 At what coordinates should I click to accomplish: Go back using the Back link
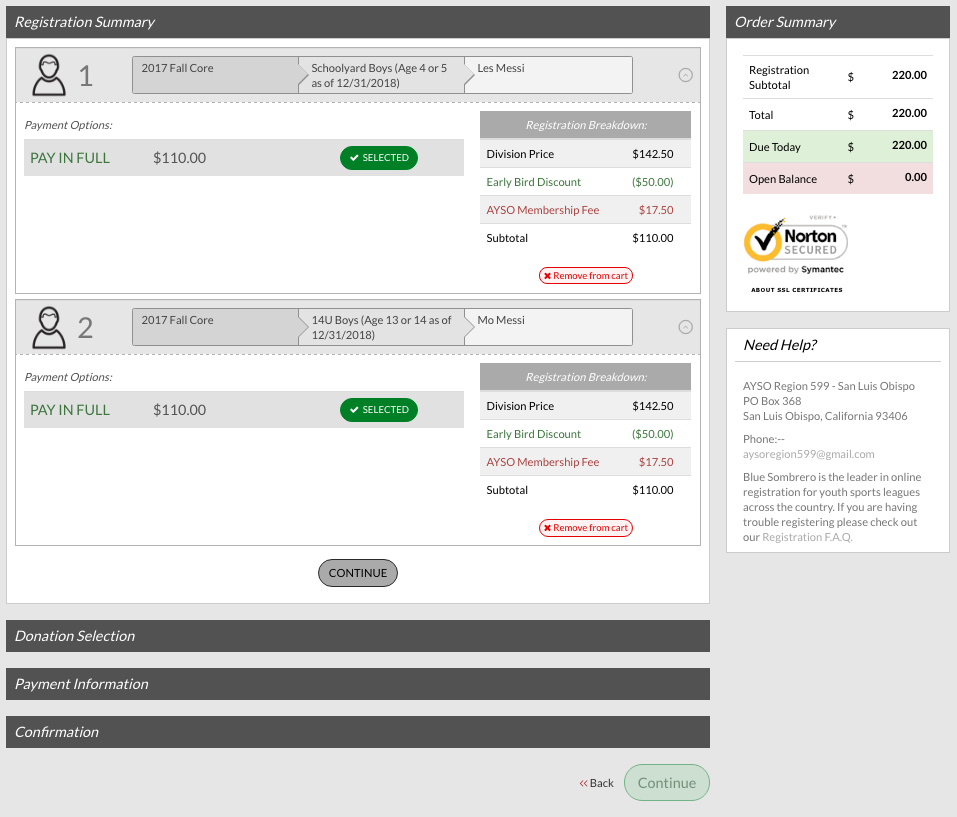[597, 783]
